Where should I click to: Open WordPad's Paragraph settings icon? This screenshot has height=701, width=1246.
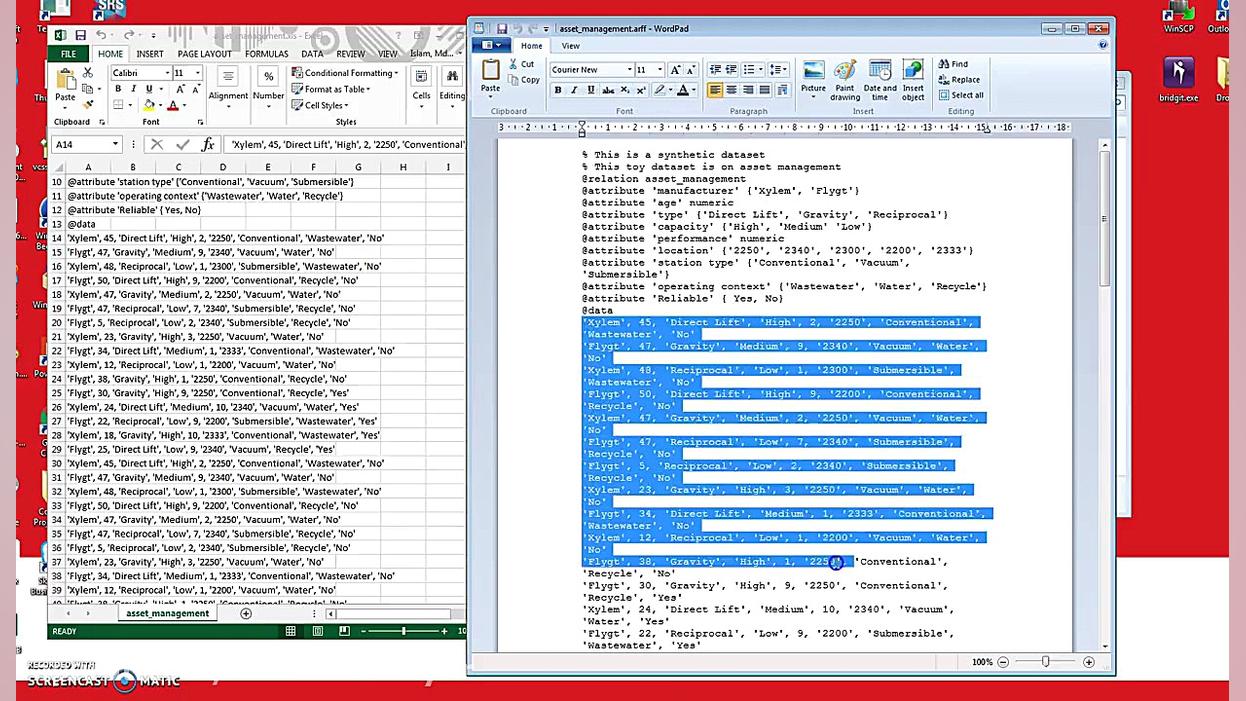point(781,90)
